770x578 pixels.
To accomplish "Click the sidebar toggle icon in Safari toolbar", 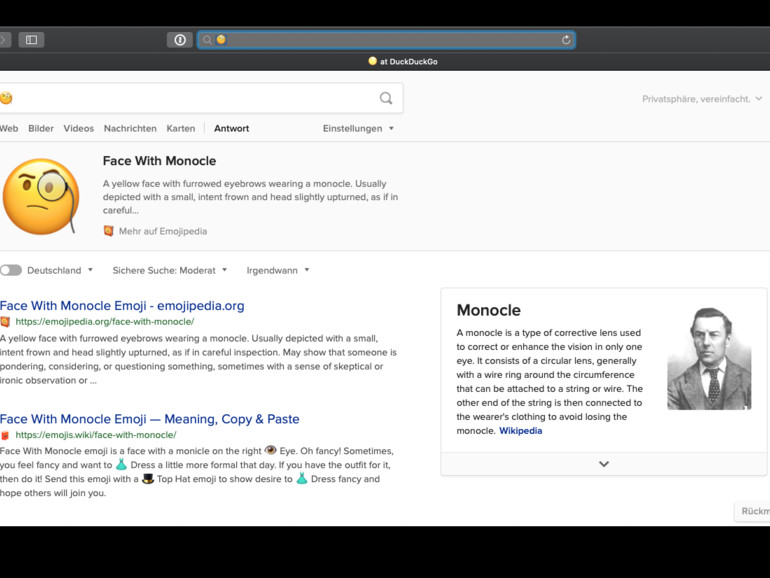I will pyautogui.click(x=31, y=40).
